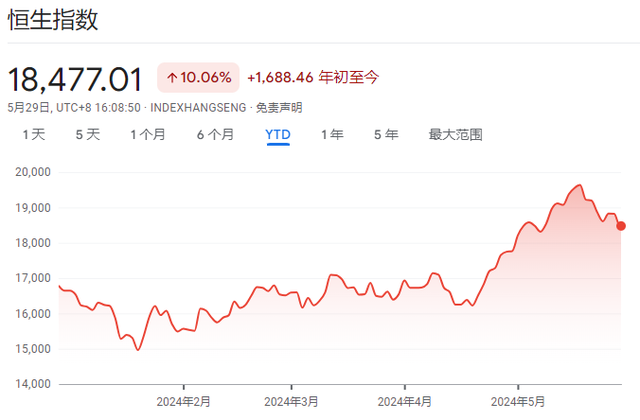
Task: Select the YTD range tab
Action: [278, 134]
